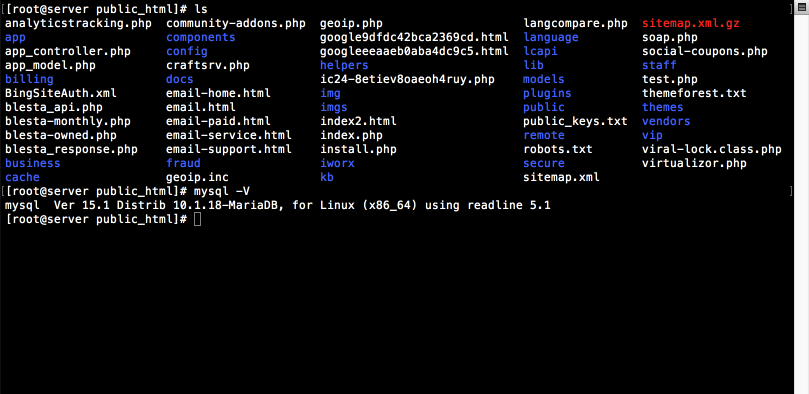Click blesta-owned.php file name
This screenshot has width=809, height=394.
61,135
